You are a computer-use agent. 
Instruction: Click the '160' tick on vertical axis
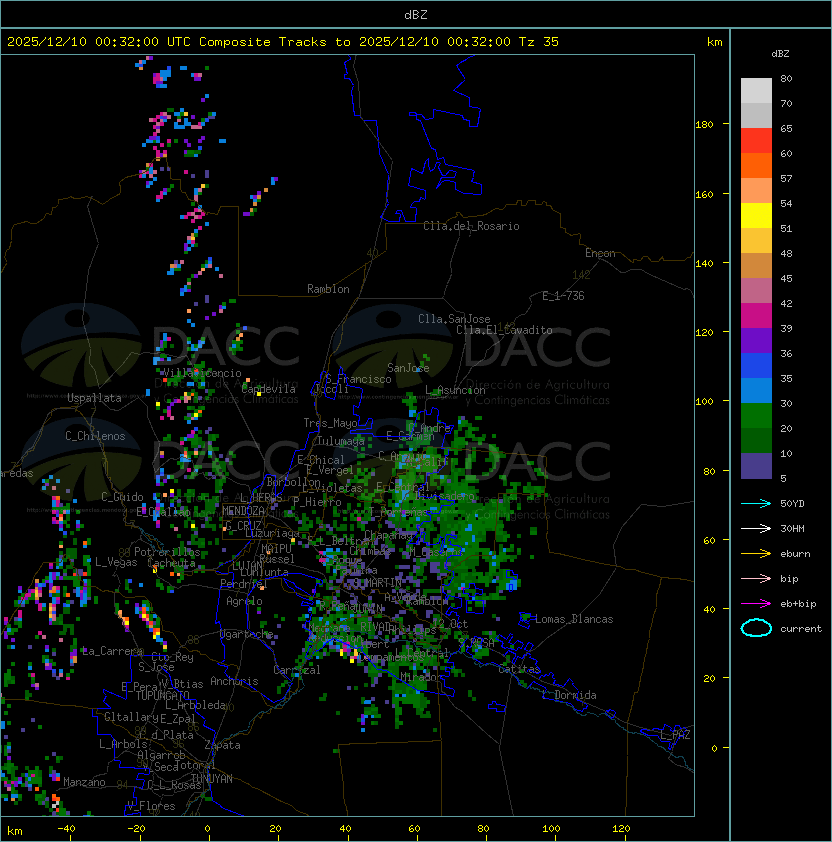click(x=704, y=194)
